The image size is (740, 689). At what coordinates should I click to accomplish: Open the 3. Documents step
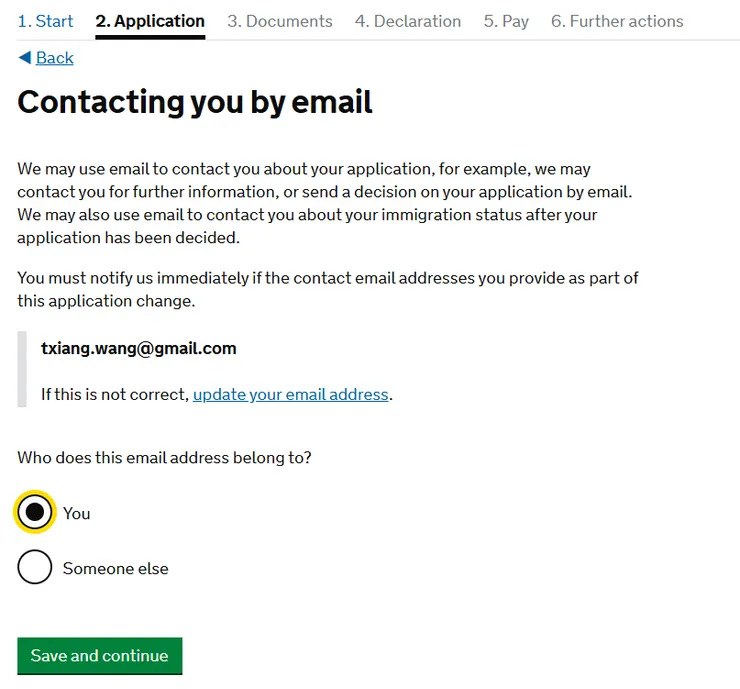pos(279,21)
